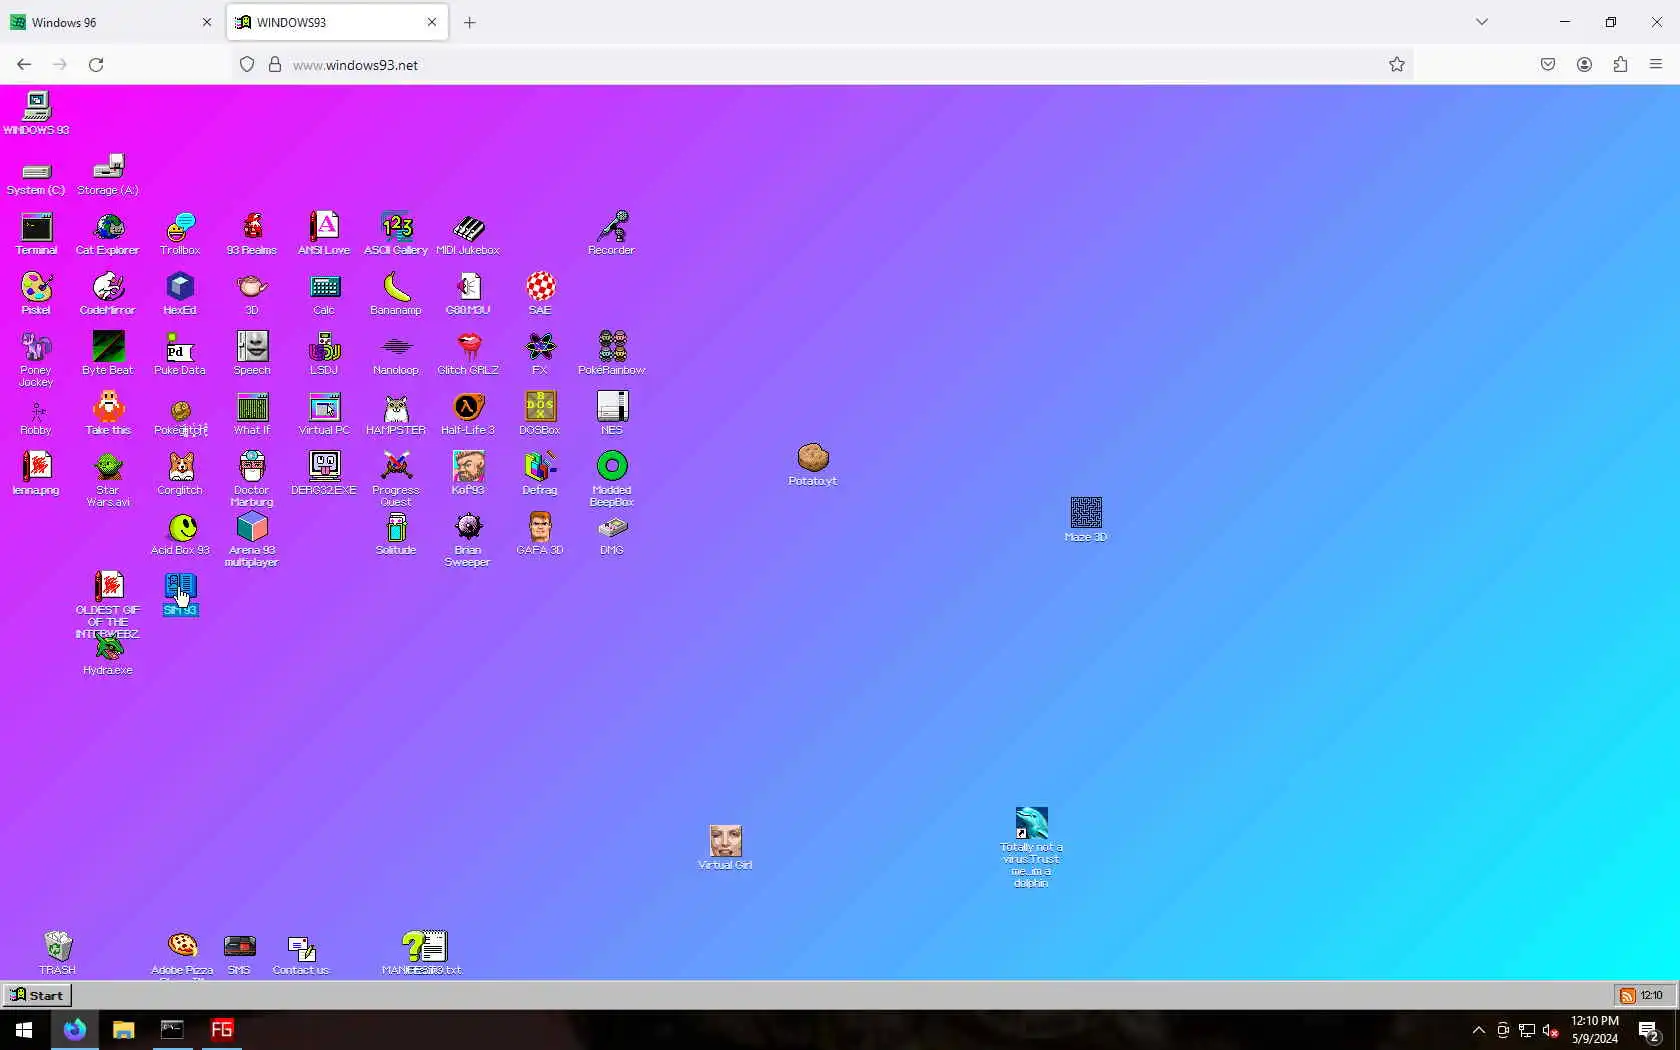Expand the list all tabs dropdown
1680x1050 pixels.
pyautogui.click(x=1482, y=22)
